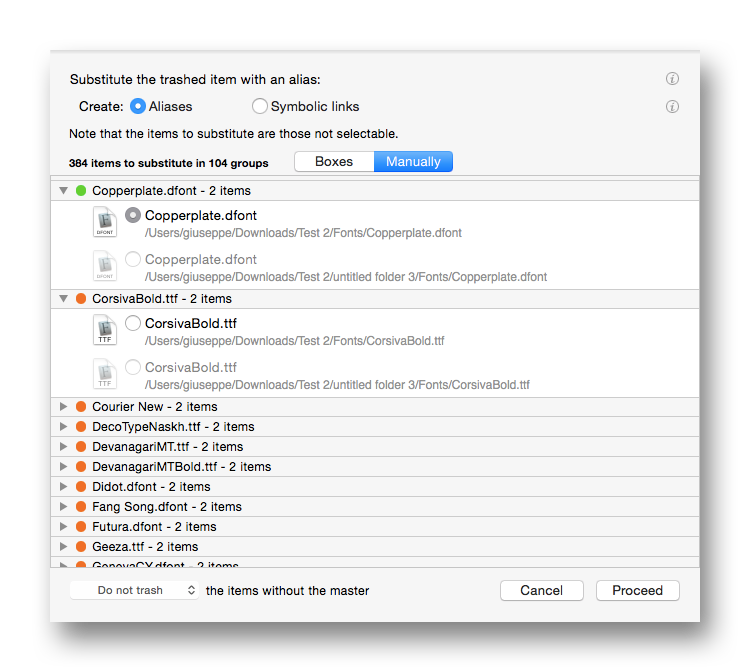Click the dimmed CorsivaBold.ttf icon in untitled folder 3
This screenshot has height=672, width=750.
click(x=105, y=374)
